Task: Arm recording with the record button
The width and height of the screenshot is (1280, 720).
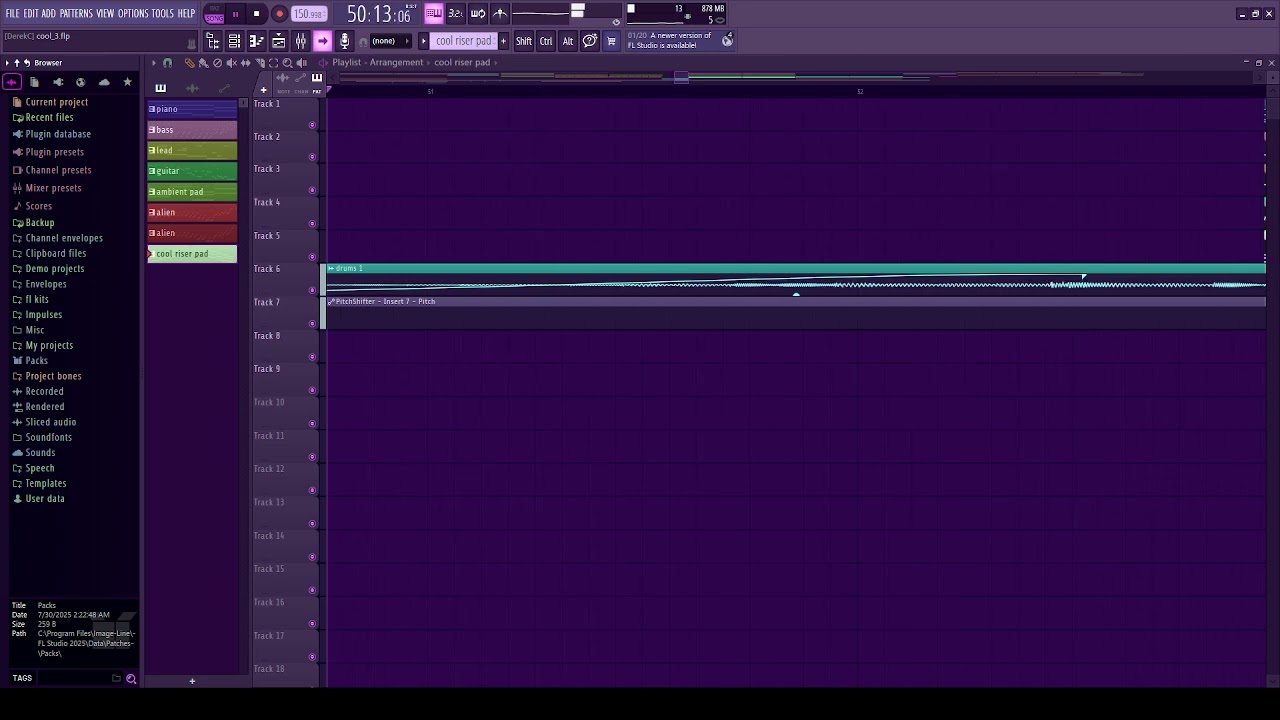Action: coord(279,14)
